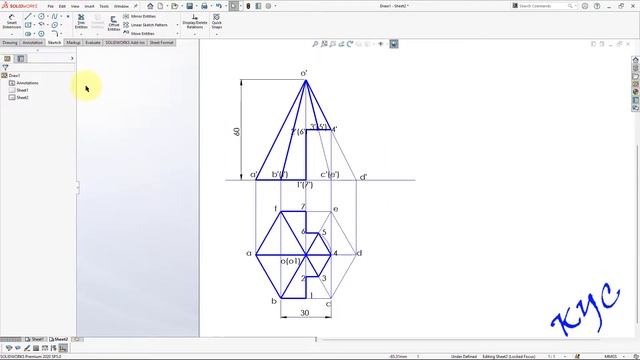Expand the Circle tool dropdown arrow
The height and width of the screenshot is (360, 640).
[x=48, y=16]
